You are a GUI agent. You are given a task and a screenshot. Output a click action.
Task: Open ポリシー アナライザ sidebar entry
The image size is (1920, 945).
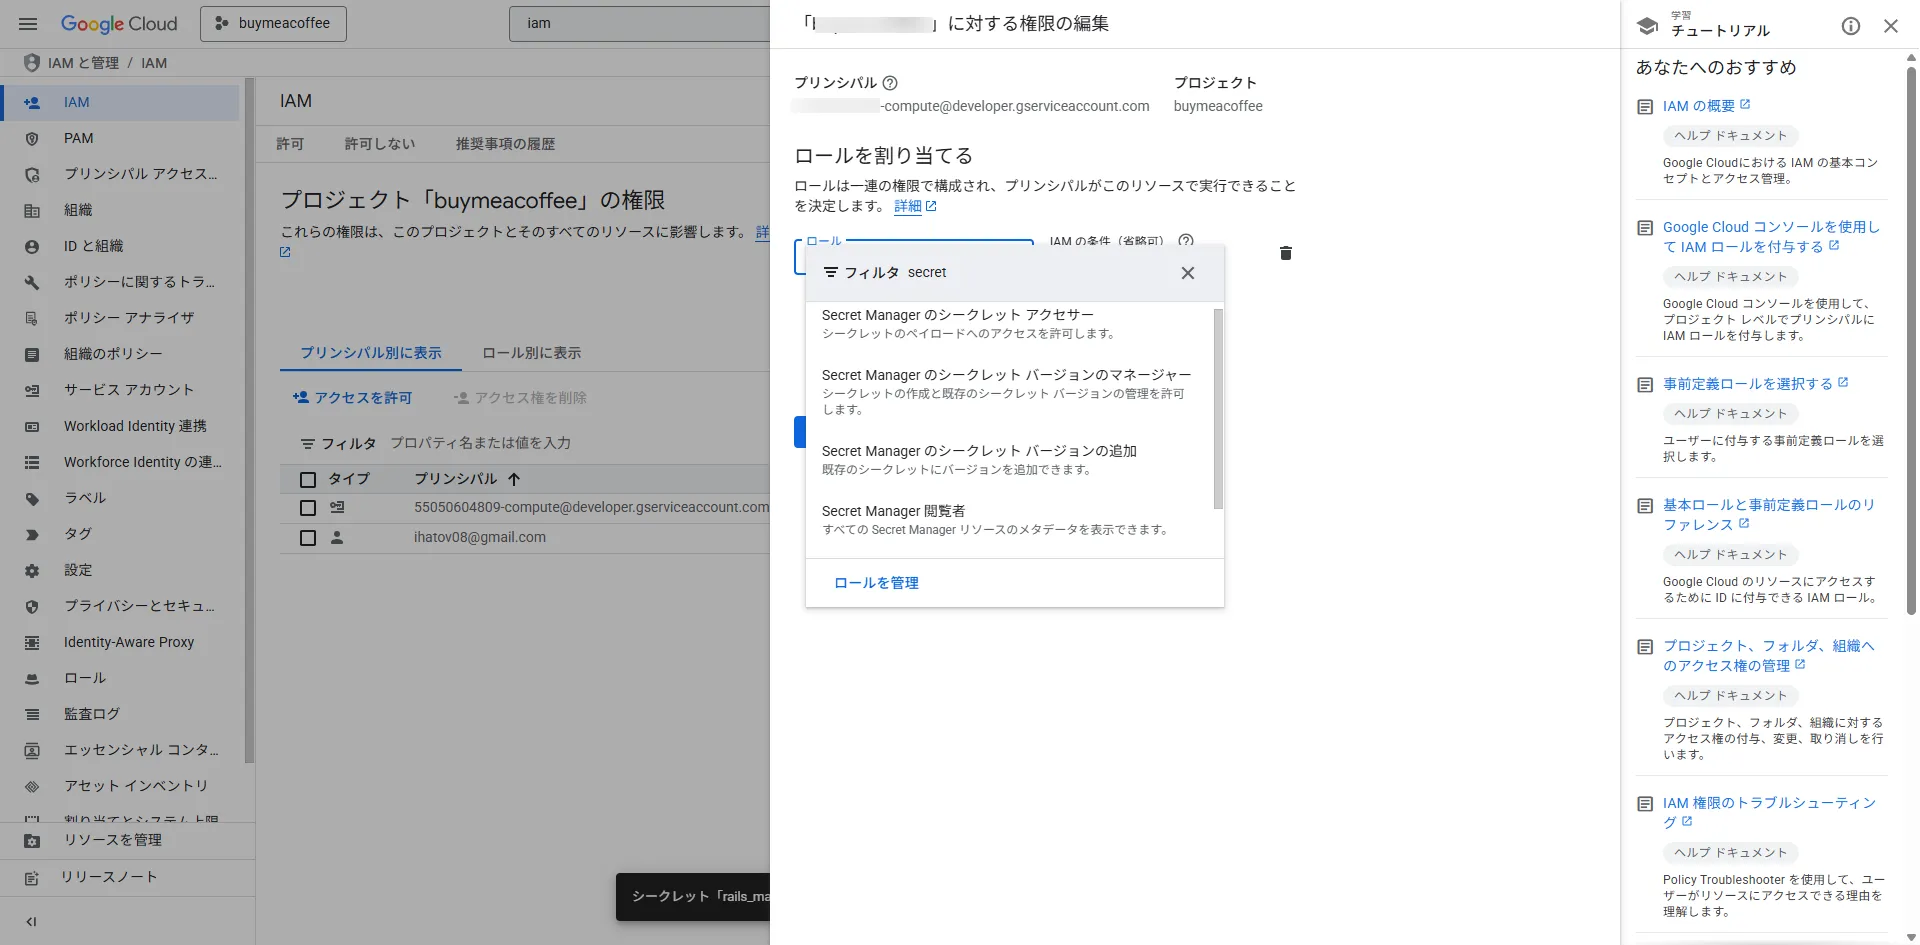coord(120,318)
